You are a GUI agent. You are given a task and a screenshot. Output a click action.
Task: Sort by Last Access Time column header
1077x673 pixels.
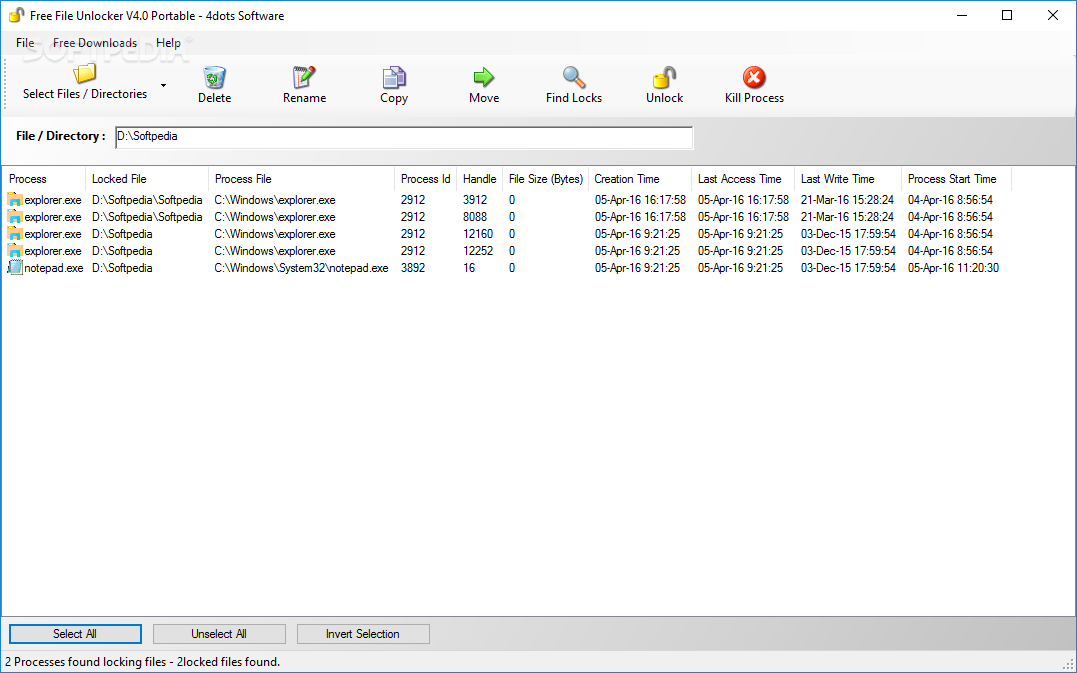click(x=743, y=179)
